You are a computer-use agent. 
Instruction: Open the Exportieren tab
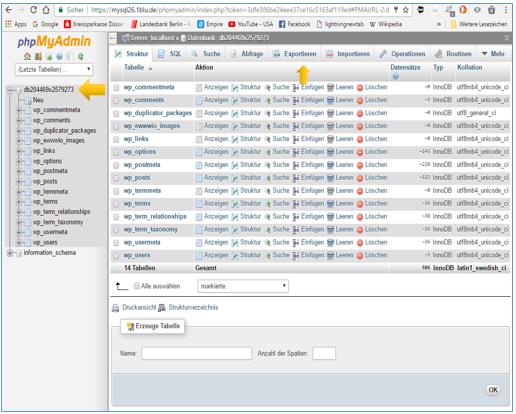295,54
